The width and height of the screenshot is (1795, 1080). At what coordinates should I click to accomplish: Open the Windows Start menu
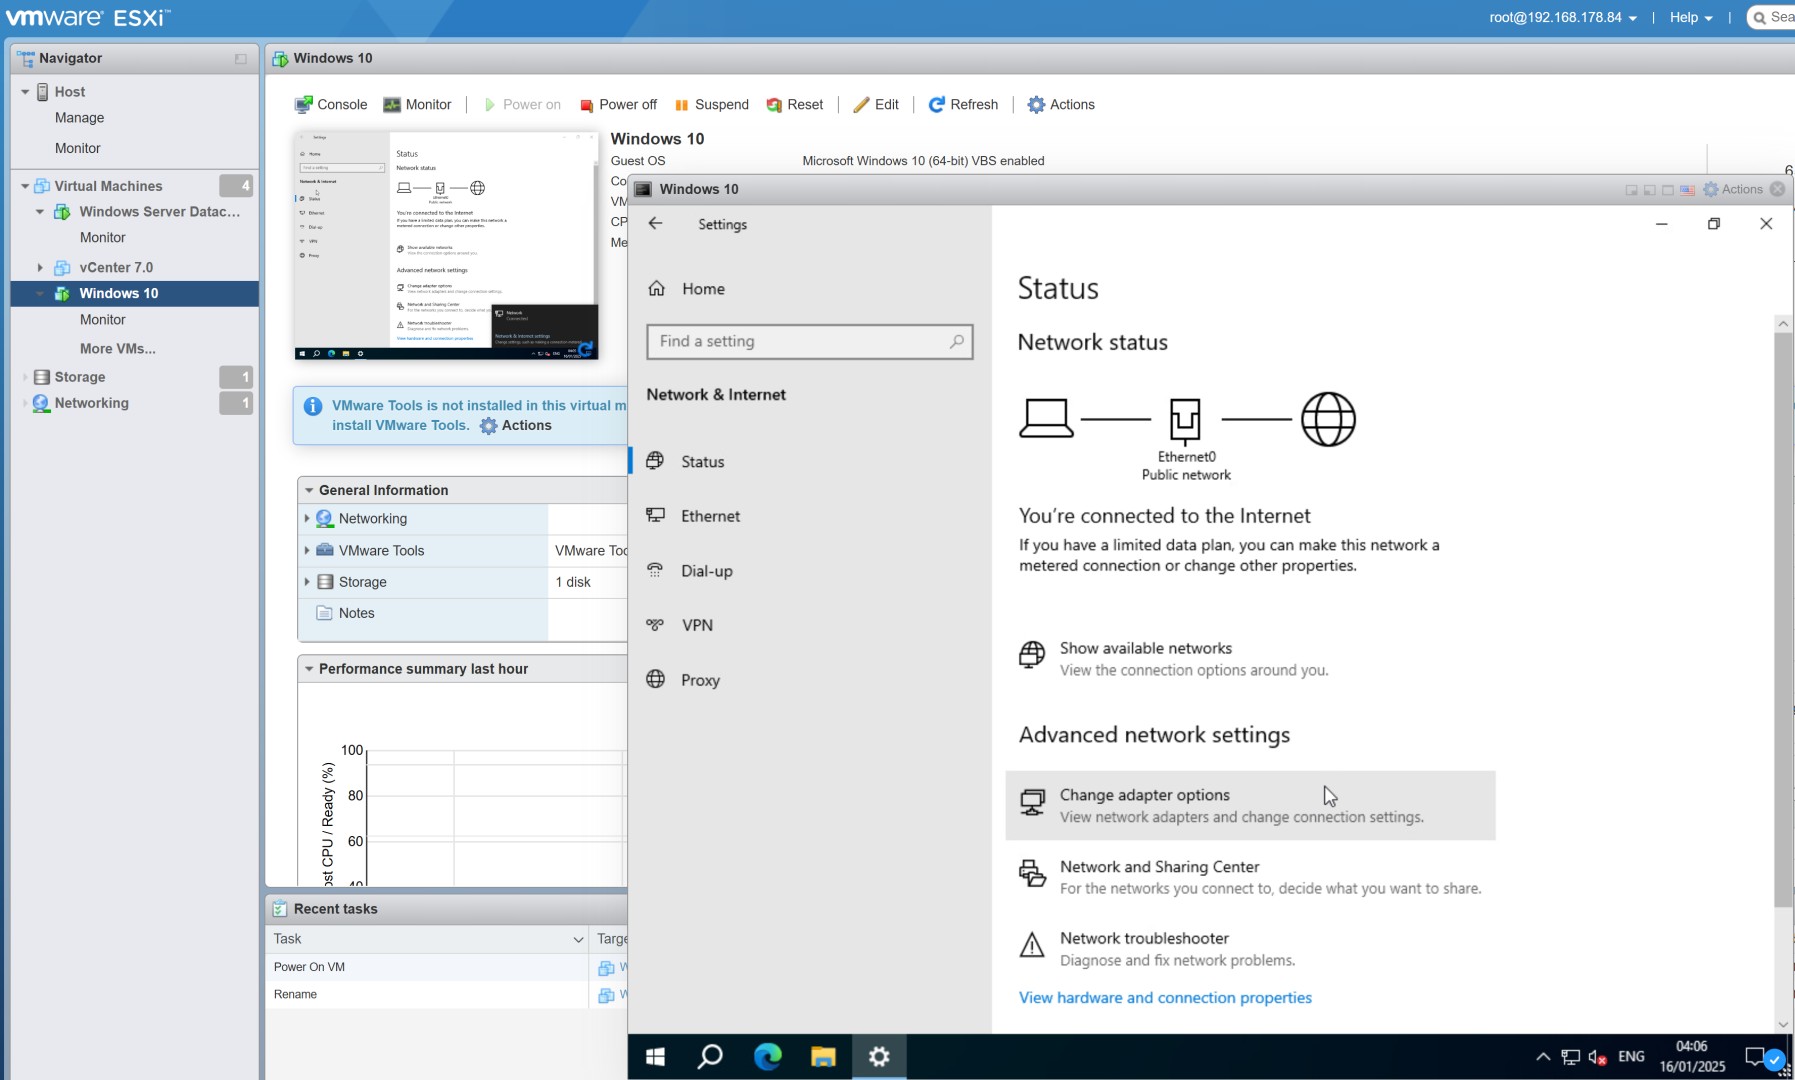coord(655,1057)
